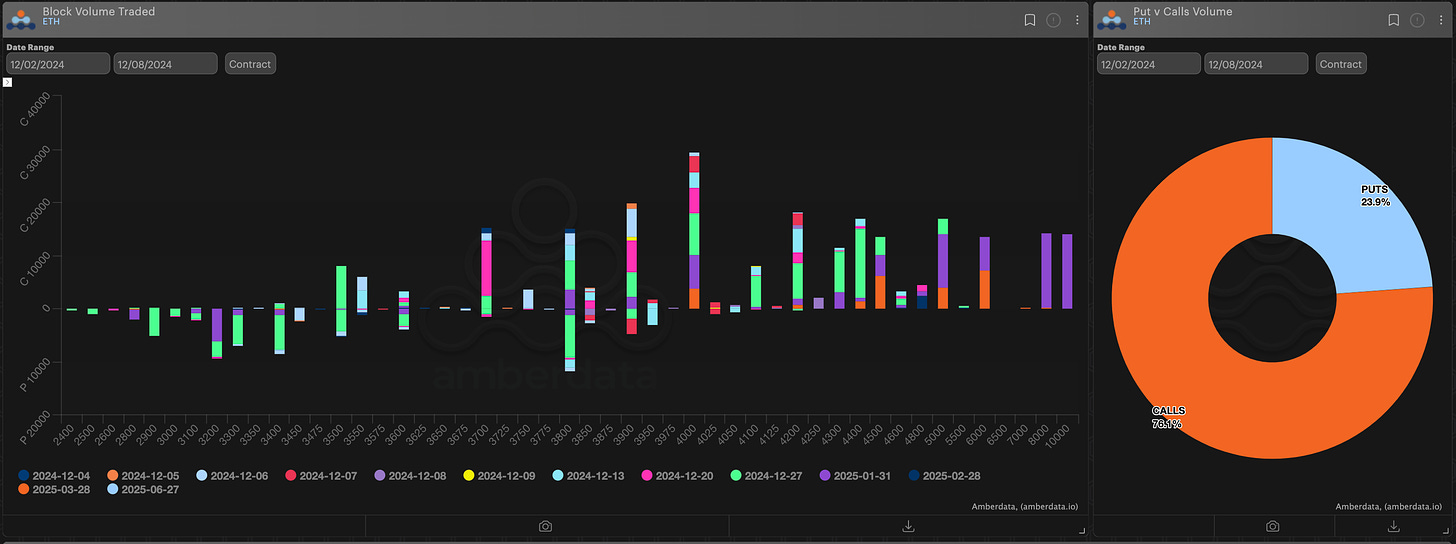Open info icon on Put v Calls Volume panel
This screenshot has width=1456, height=544.
click(1418, 20)
